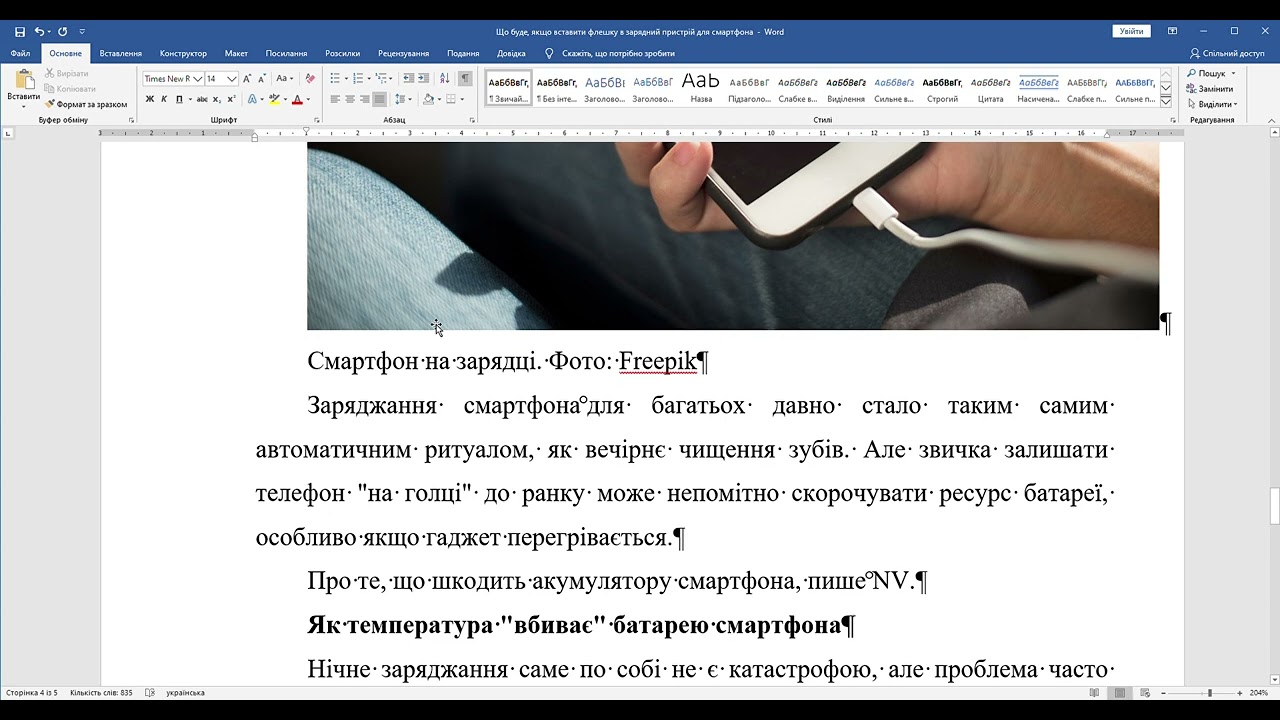Screen dimensions: 1280x720
Task: Align text left icon
Action: pos(336,99)
